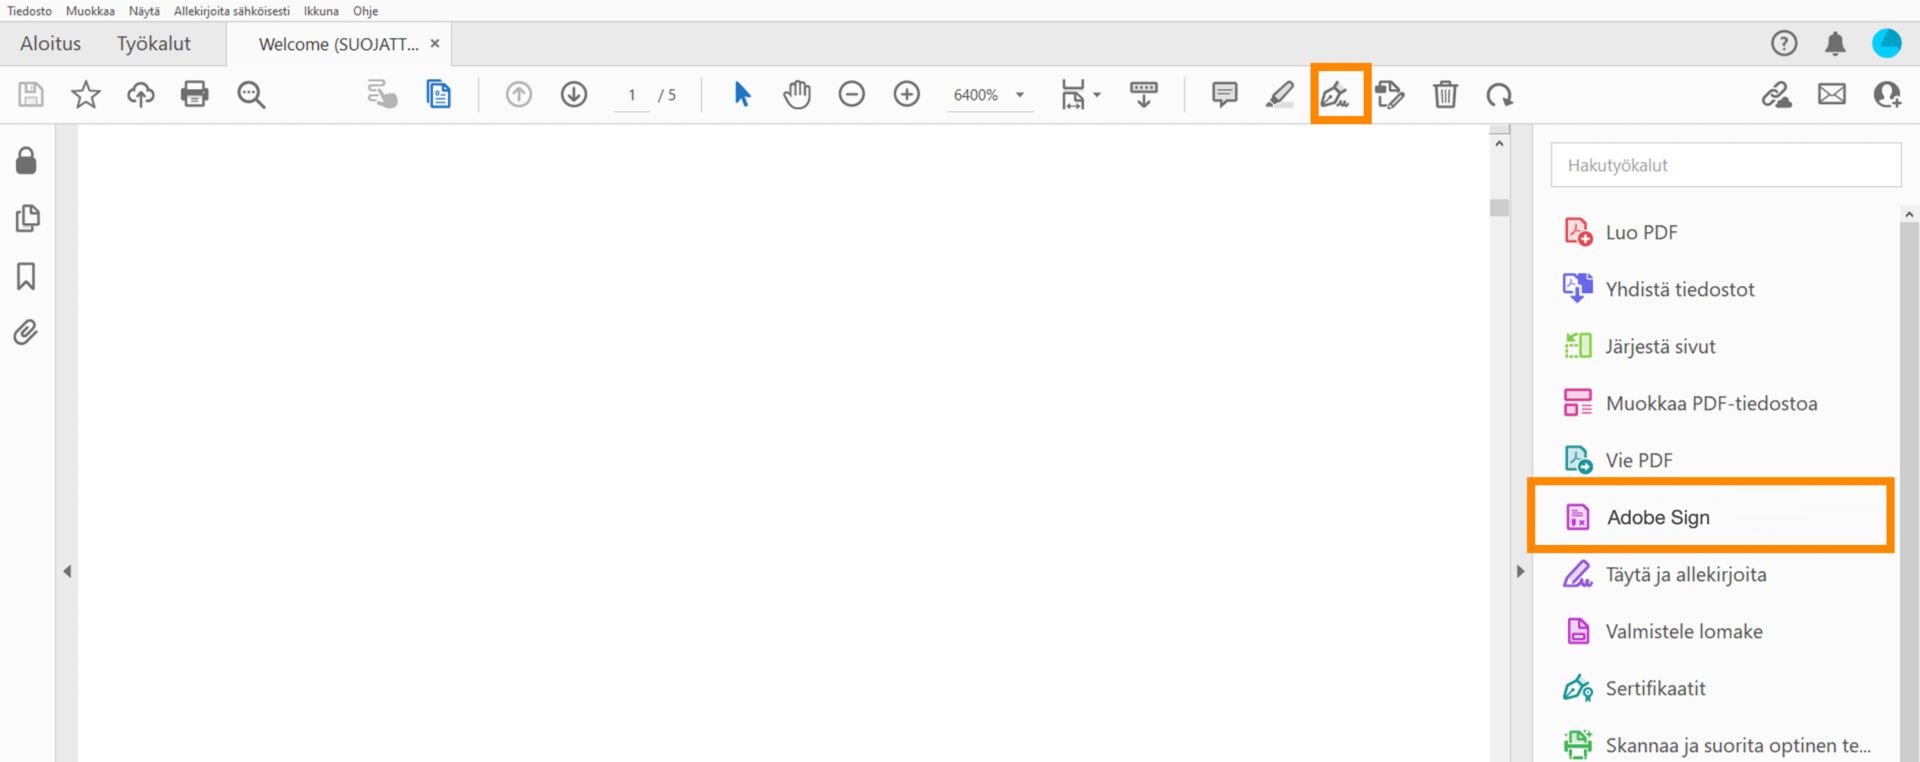Open the Tiedosto menu

(29, 11)
